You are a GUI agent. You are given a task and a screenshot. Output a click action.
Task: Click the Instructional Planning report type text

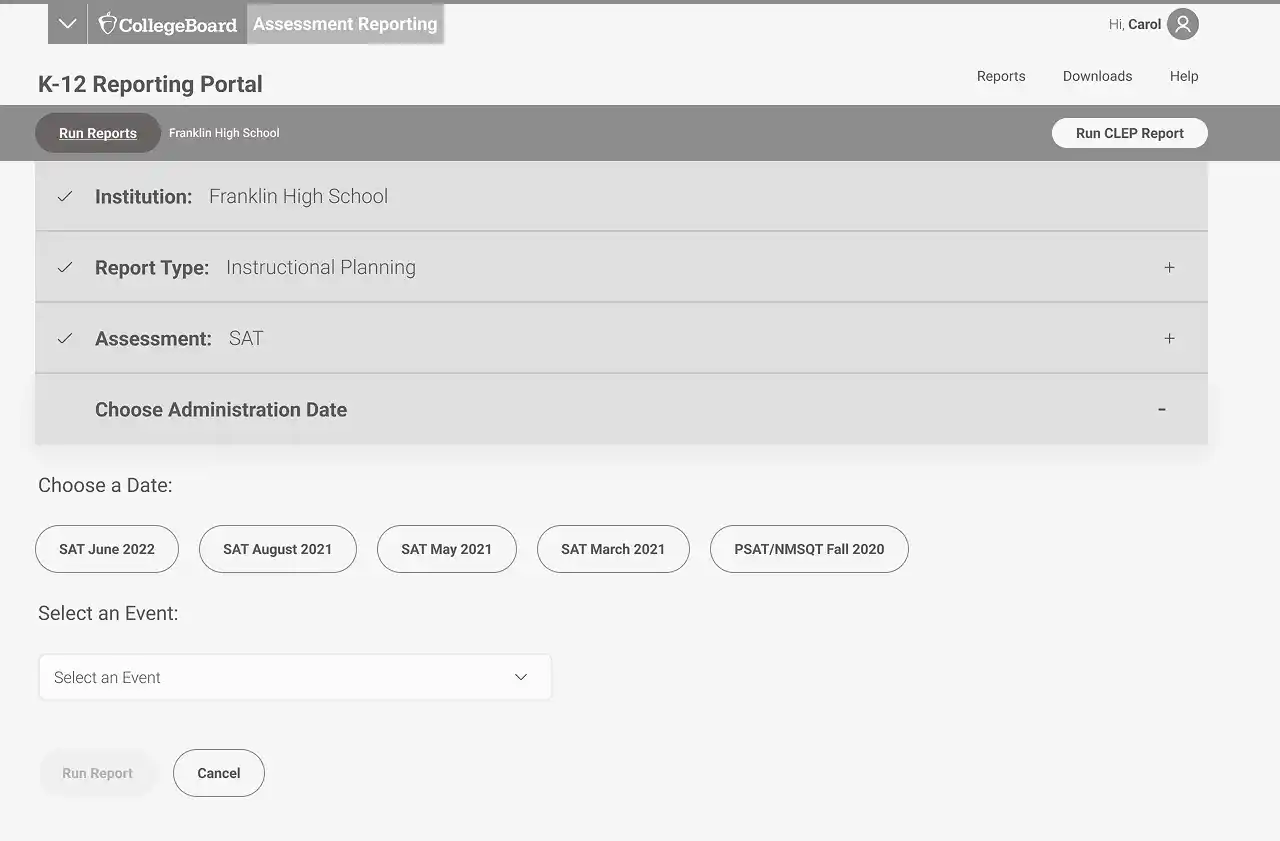click(321, 268)
